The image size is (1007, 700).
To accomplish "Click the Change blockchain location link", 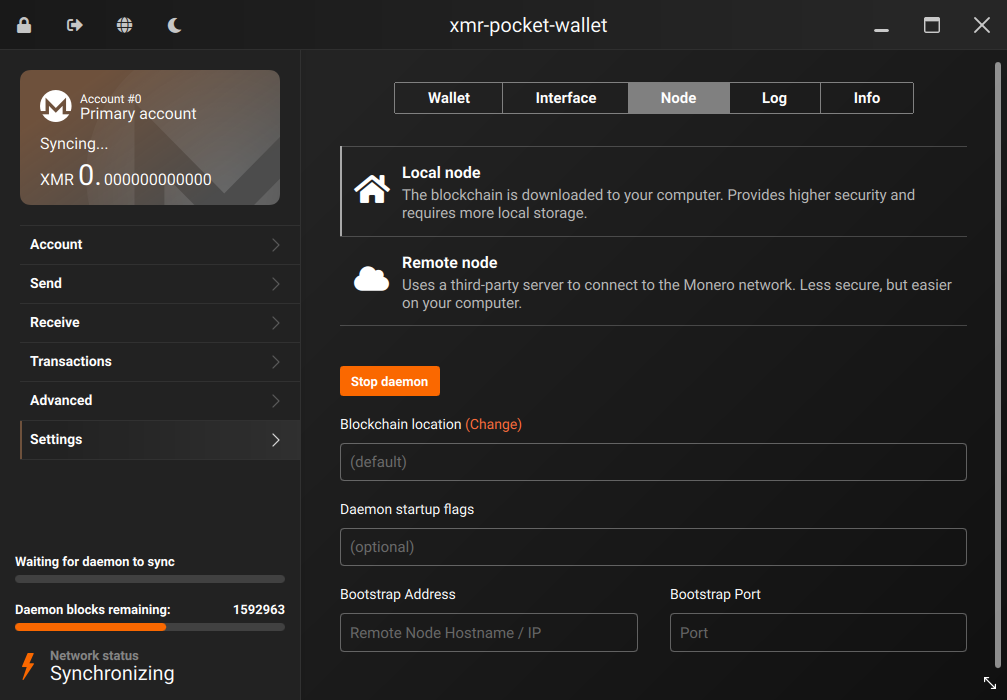I will [x=494, y=424].
